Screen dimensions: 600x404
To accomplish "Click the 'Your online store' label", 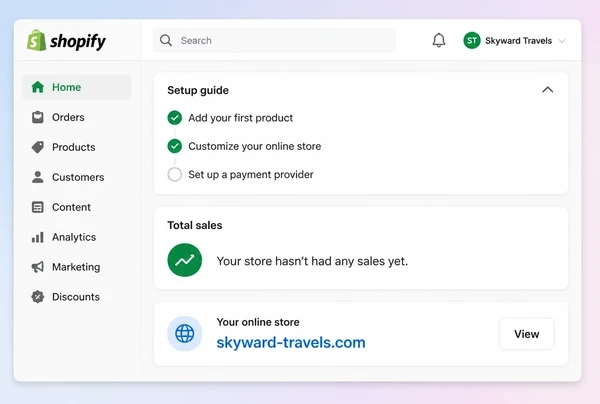I will point(258,322).
